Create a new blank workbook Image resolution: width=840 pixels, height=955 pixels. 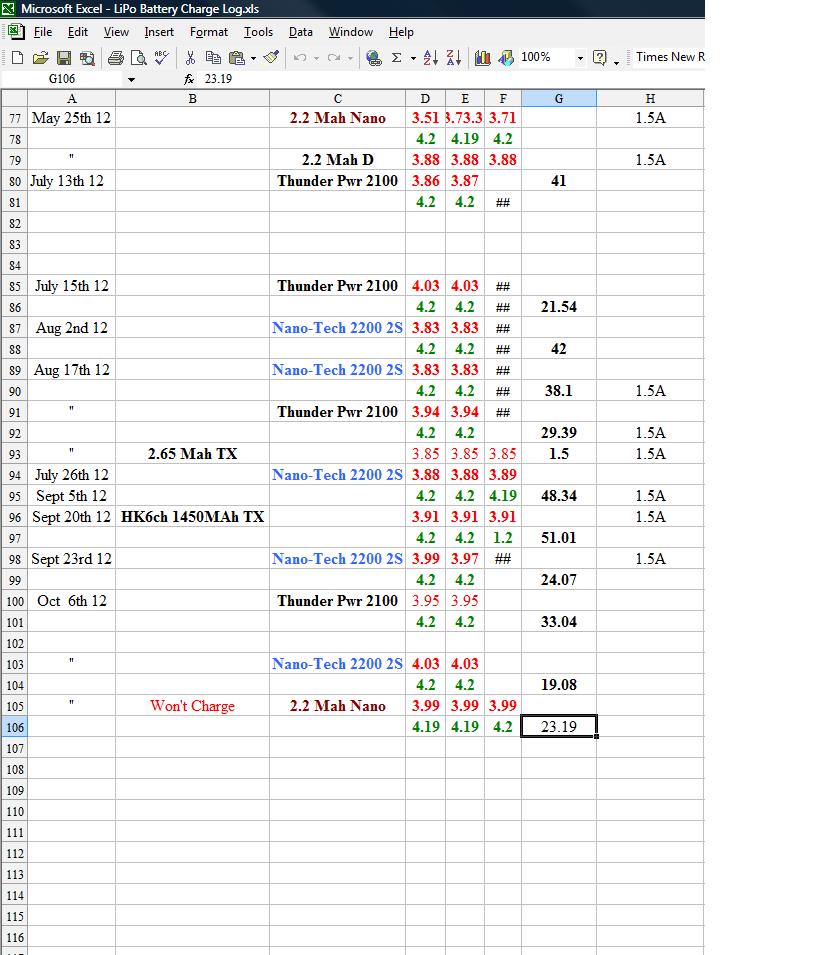[x=15, y=57]
